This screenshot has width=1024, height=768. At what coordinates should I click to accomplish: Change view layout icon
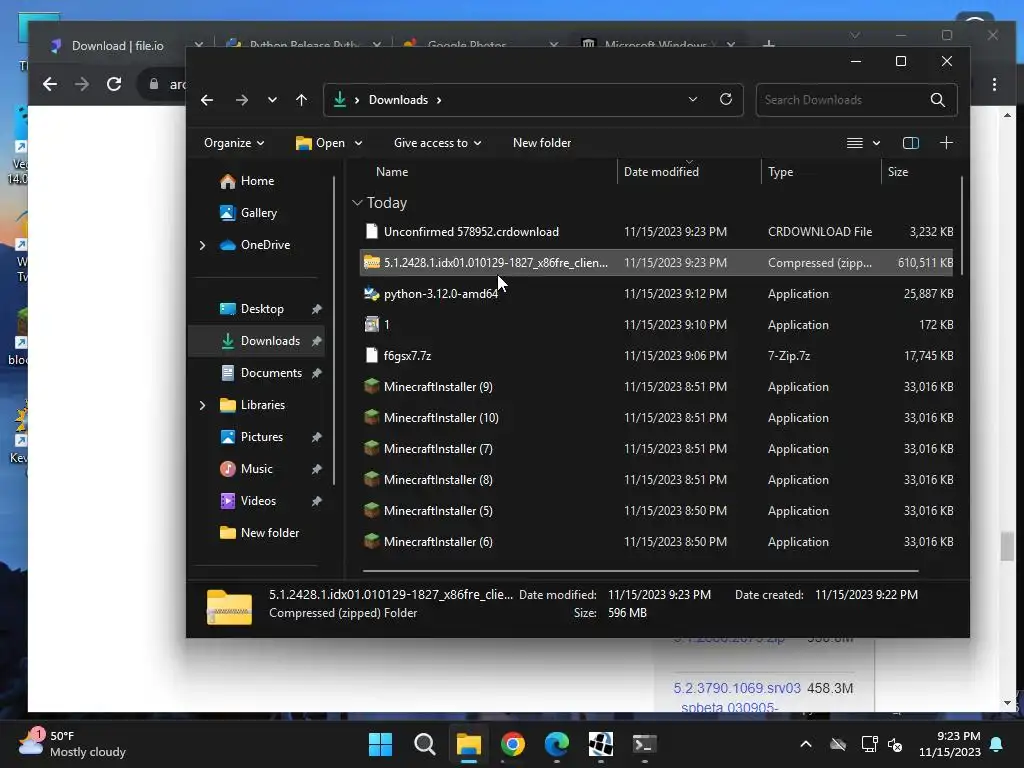coord(855,143)
